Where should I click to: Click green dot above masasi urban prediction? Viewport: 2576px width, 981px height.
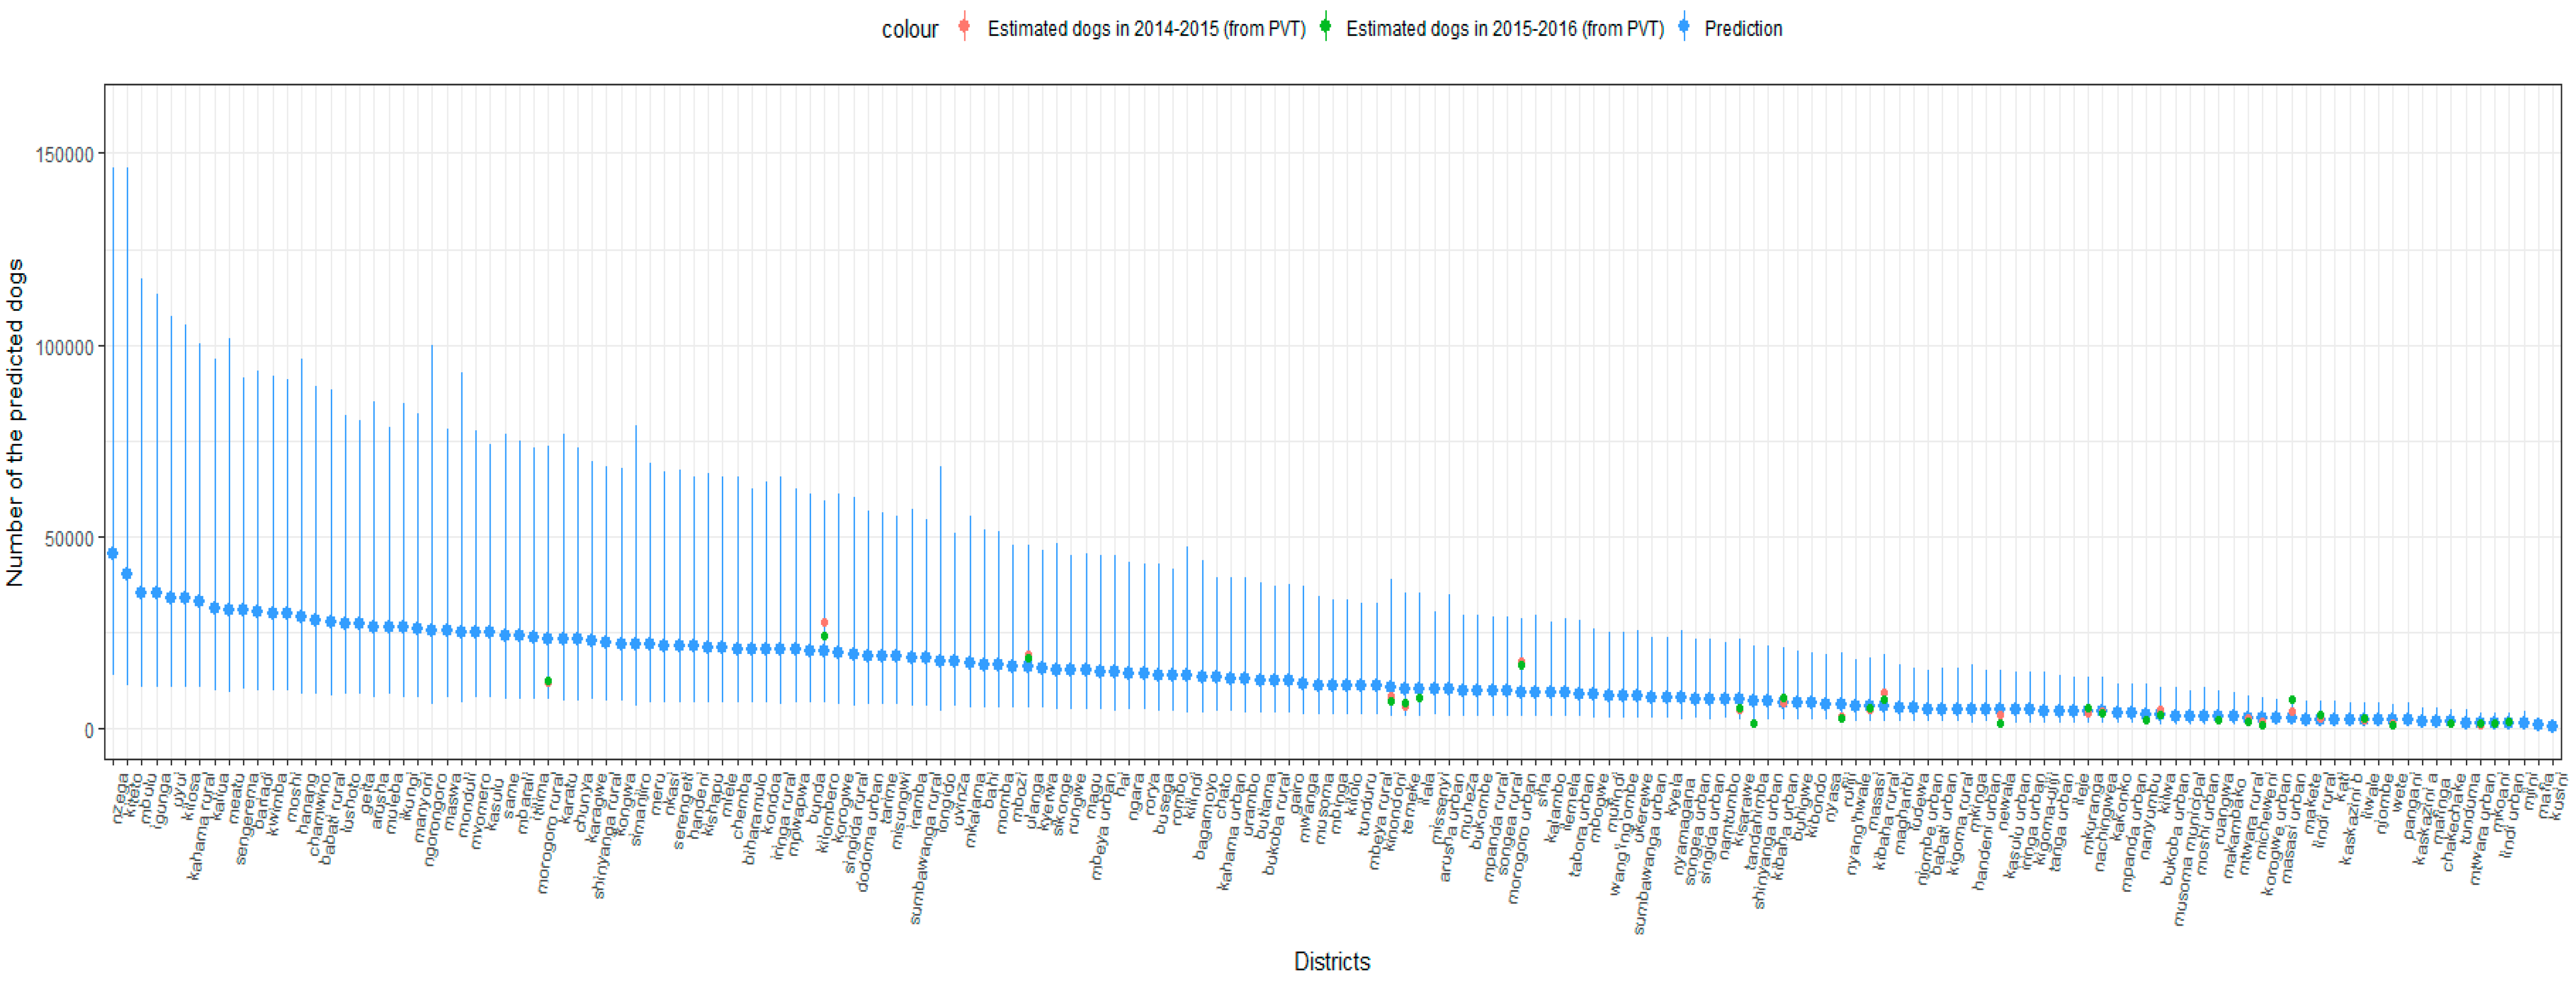click(x=2291, y=701)
